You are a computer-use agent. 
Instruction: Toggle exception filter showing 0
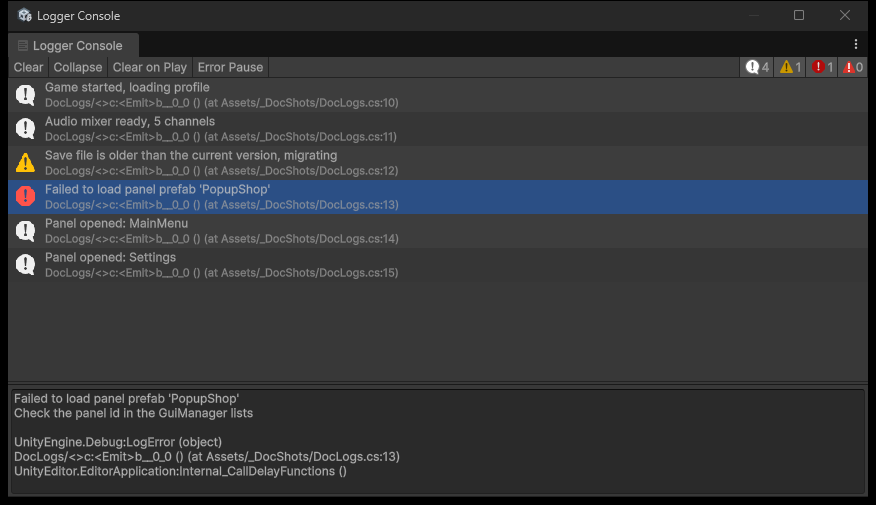tap(853, 67)
